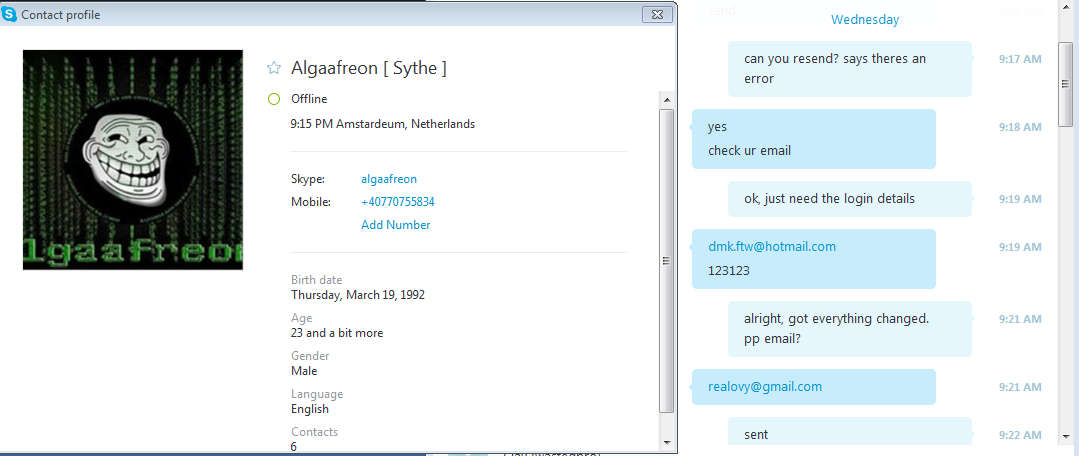Viewport: 1079px width, 456px height.
Task: Click profile scrollbar up arrow
Action: tap(666, 100)
